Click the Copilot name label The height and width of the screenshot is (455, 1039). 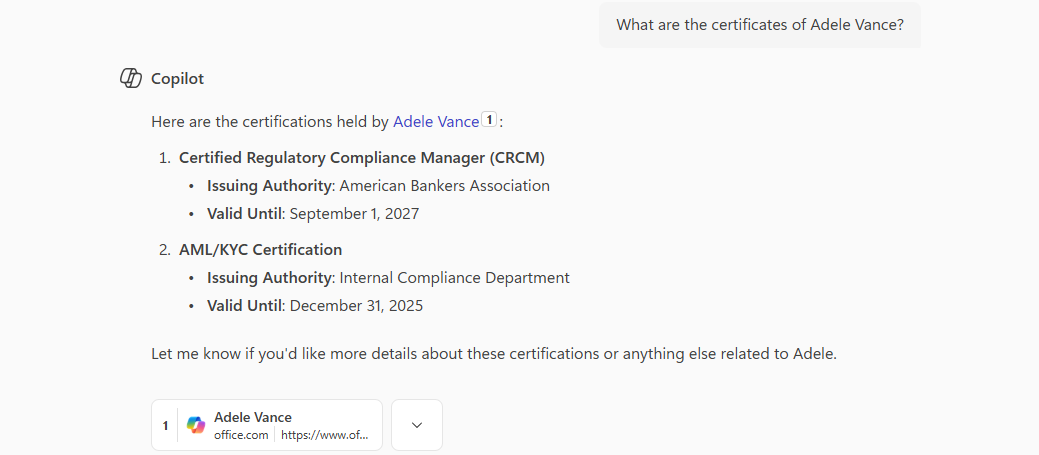177,78
